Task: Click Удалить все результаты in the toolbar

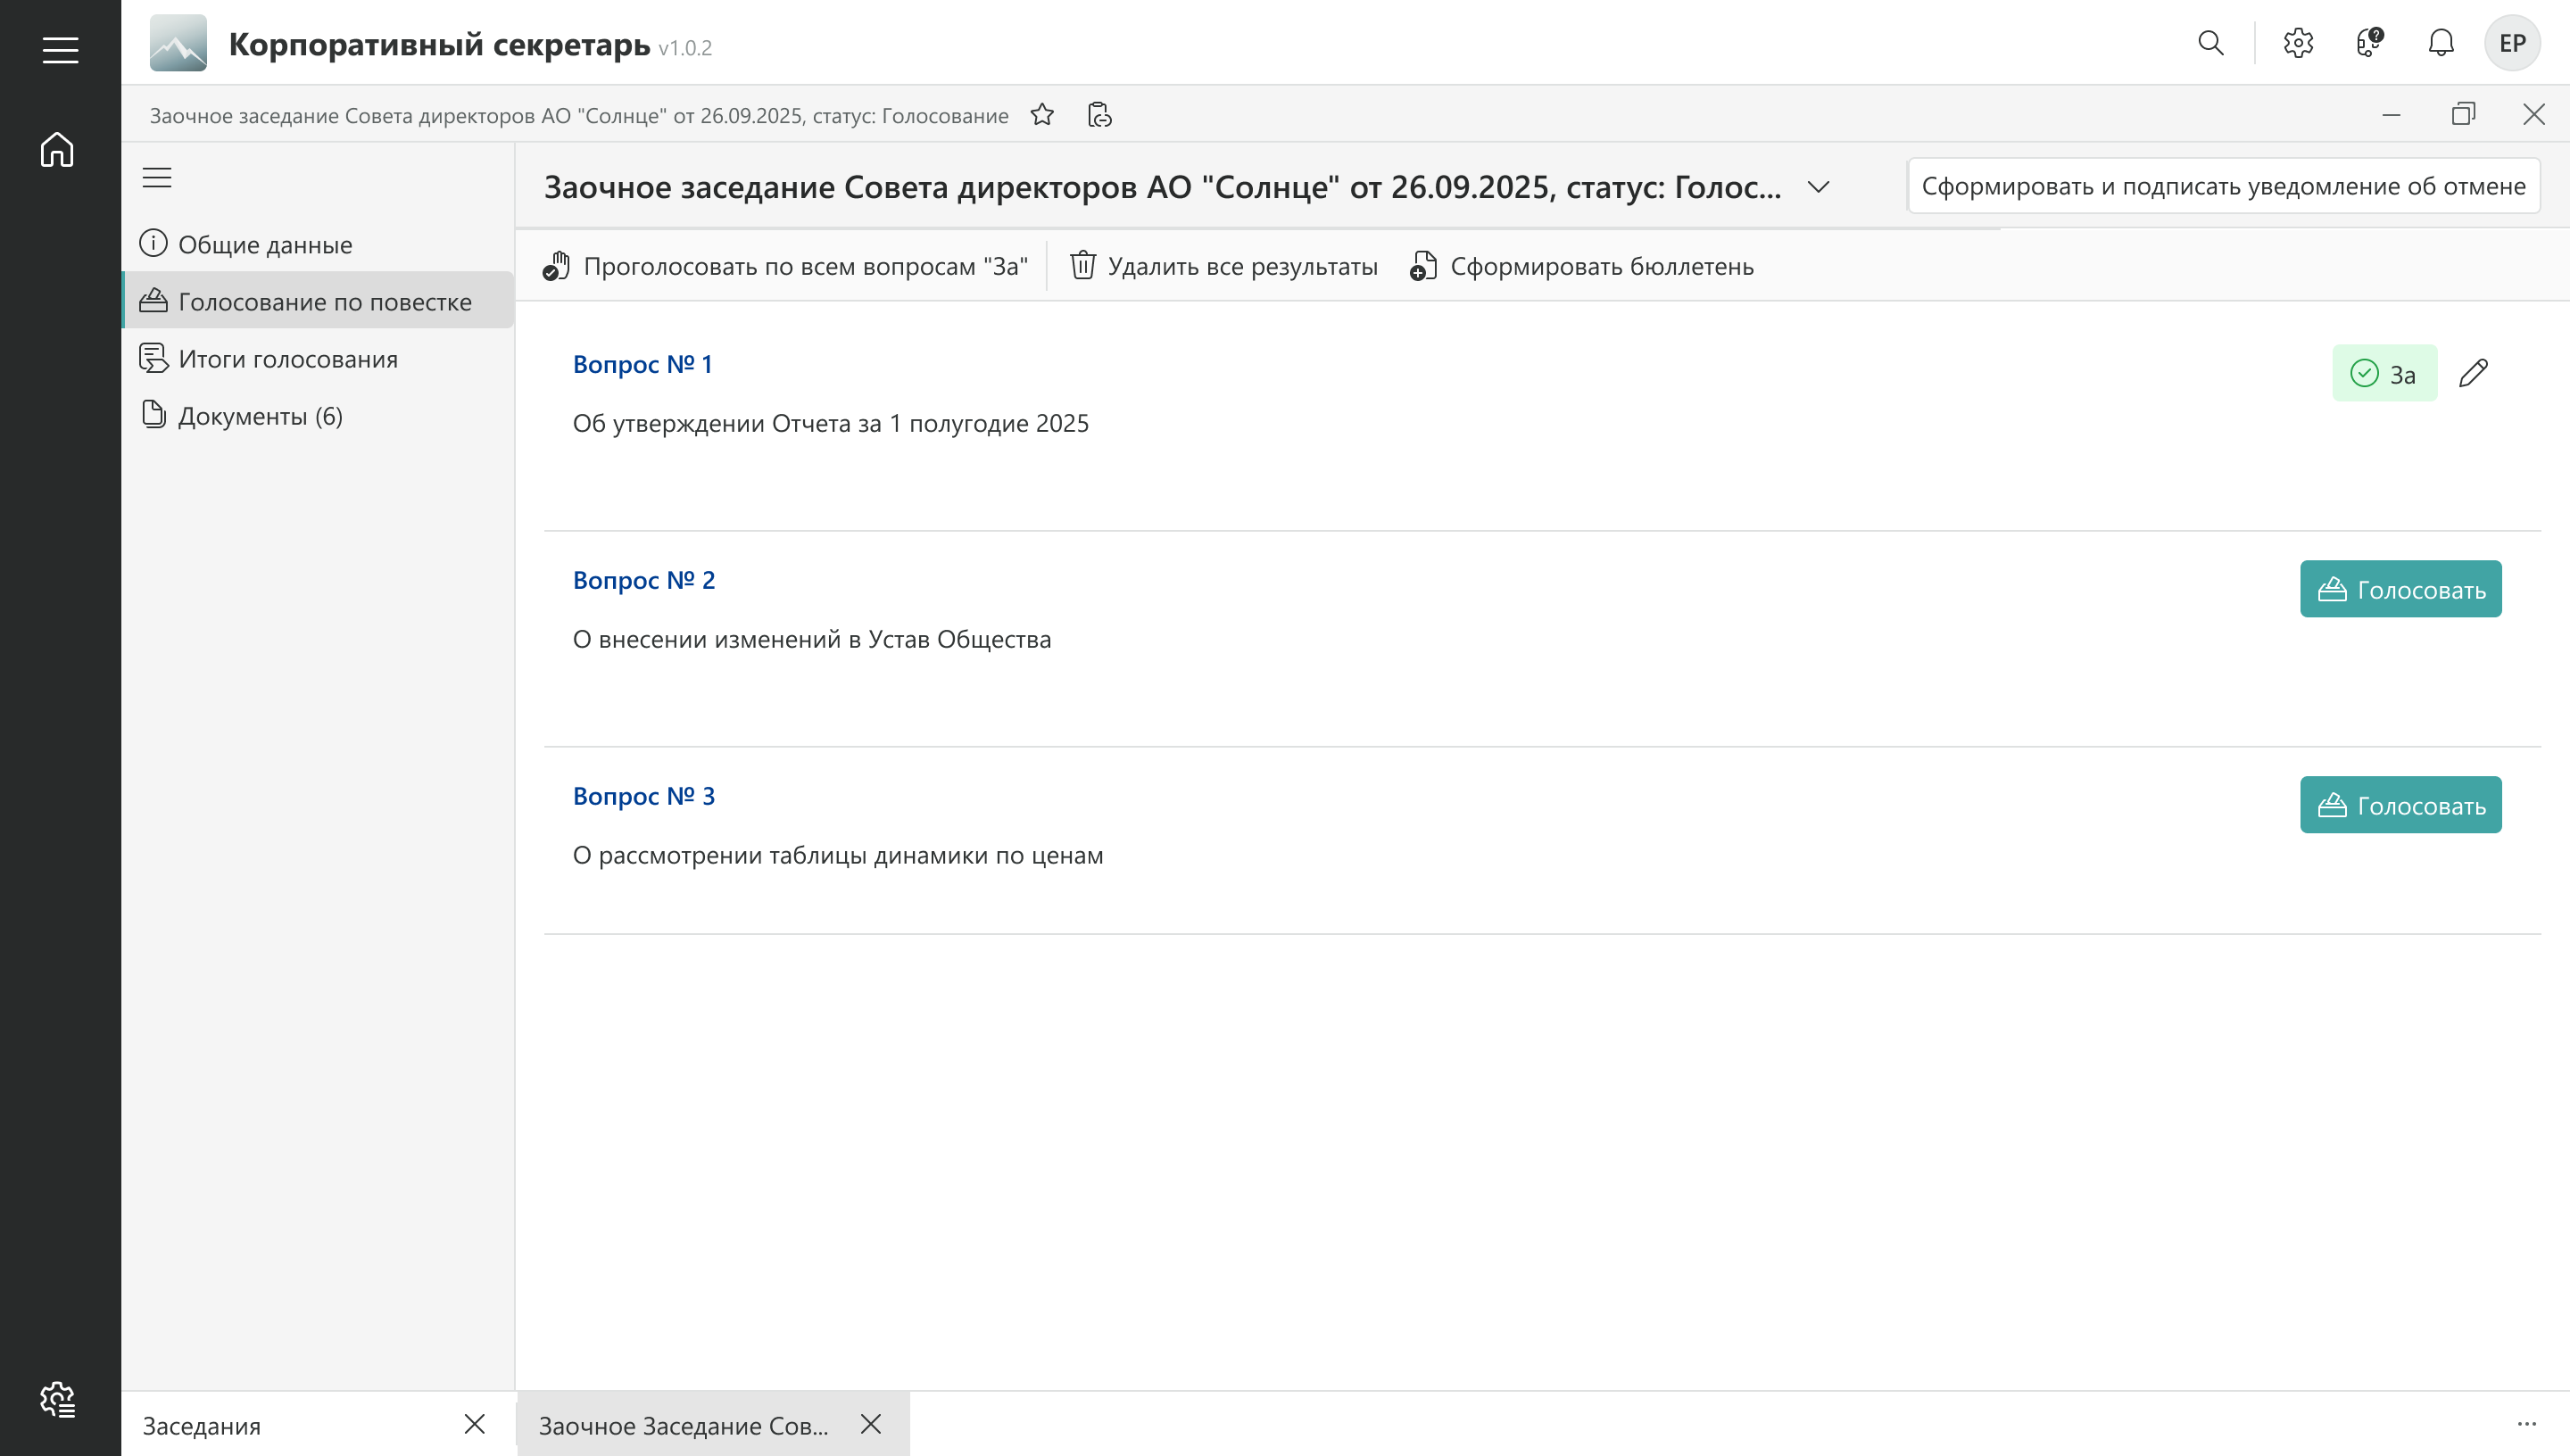Action: click(1223, 266)
